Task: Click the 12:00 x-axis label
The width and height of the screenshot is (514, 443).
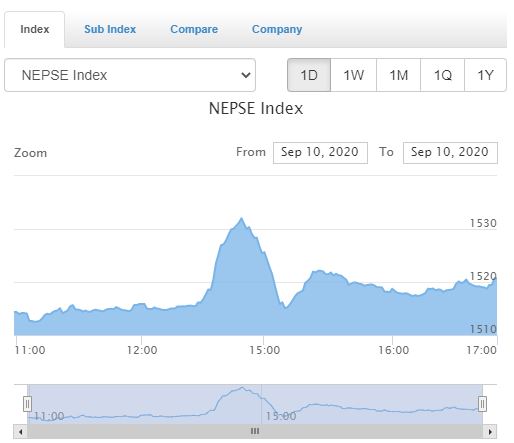Action: click(142, 350)
